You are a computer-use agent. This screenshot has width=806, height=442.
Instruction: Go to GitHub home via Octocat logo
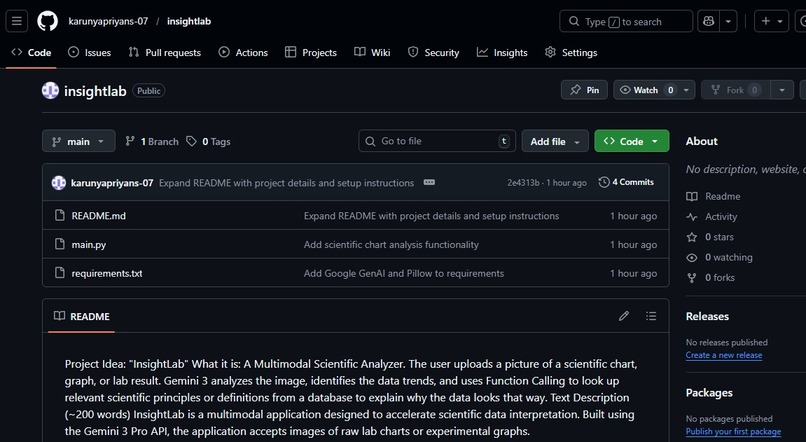[47, 22]
